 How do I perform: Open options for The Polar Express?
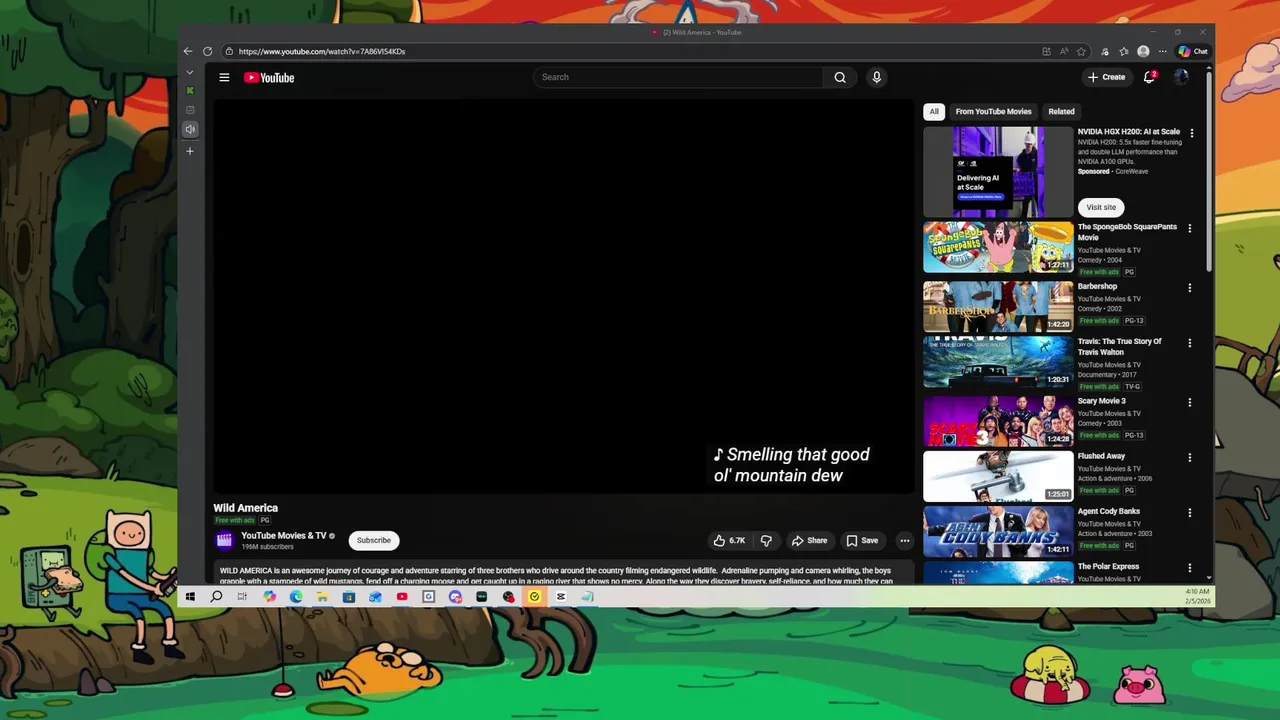coord(1190,567)
